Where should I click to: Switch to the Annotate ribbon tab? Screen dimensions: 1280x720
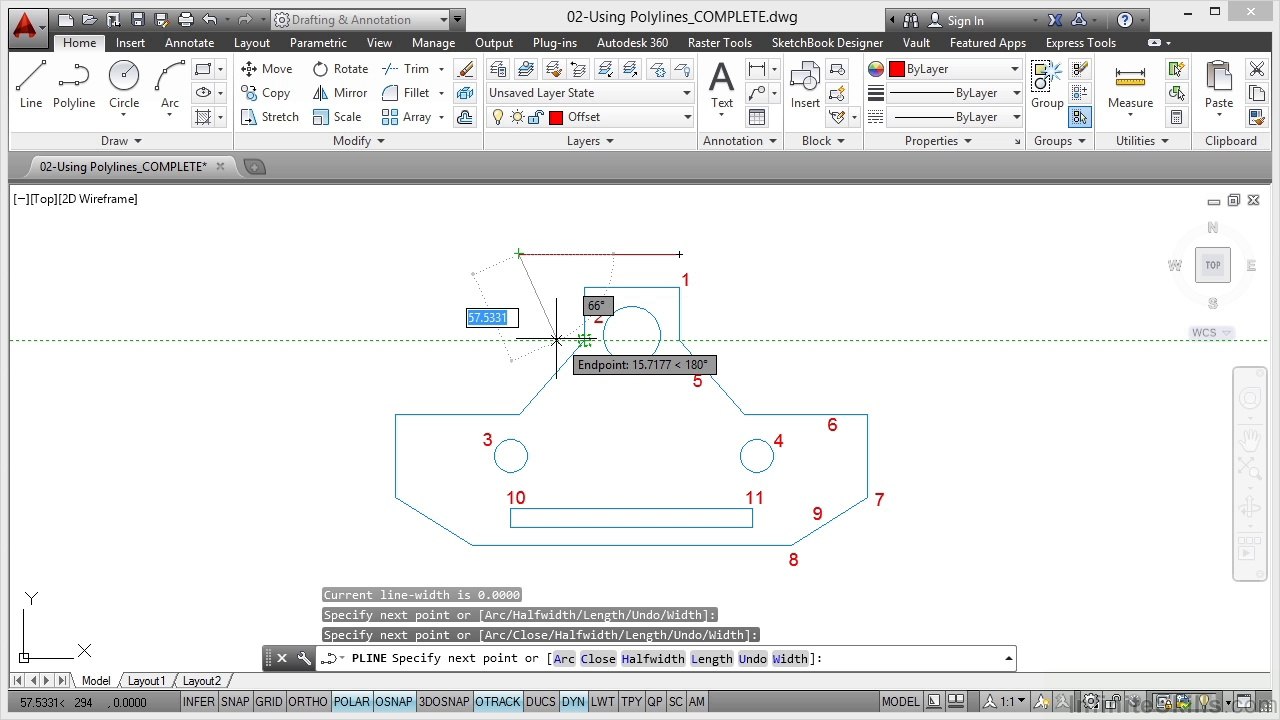190,43
